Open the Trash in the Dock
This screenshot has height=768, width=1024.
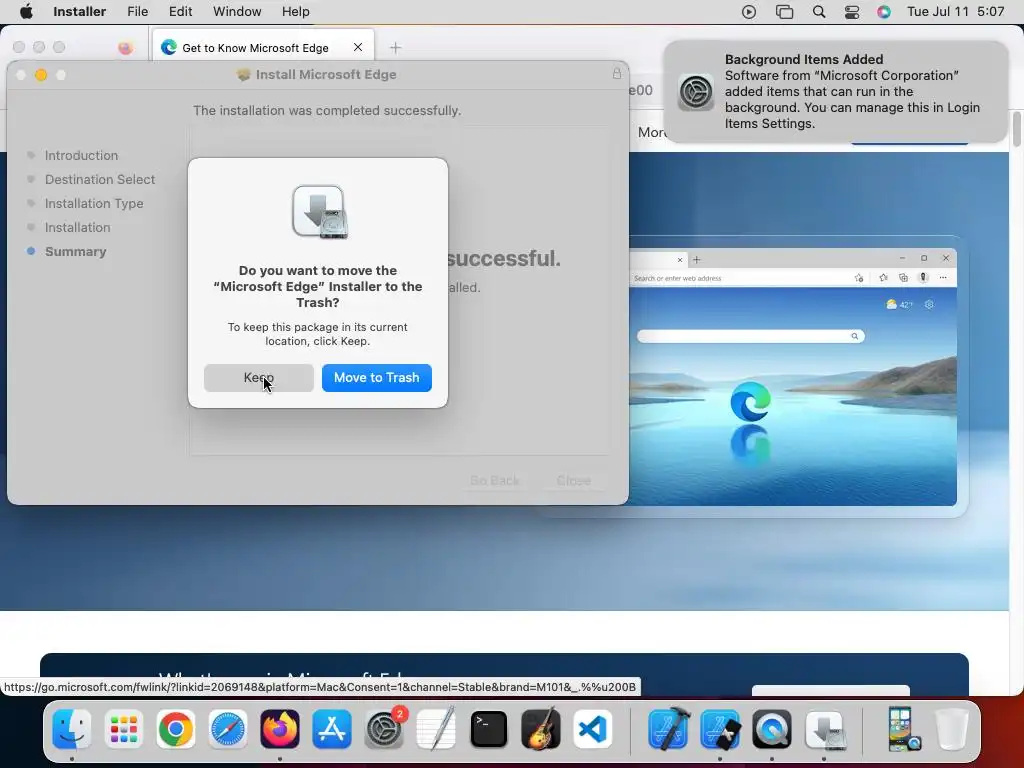[x=952, y=729]
